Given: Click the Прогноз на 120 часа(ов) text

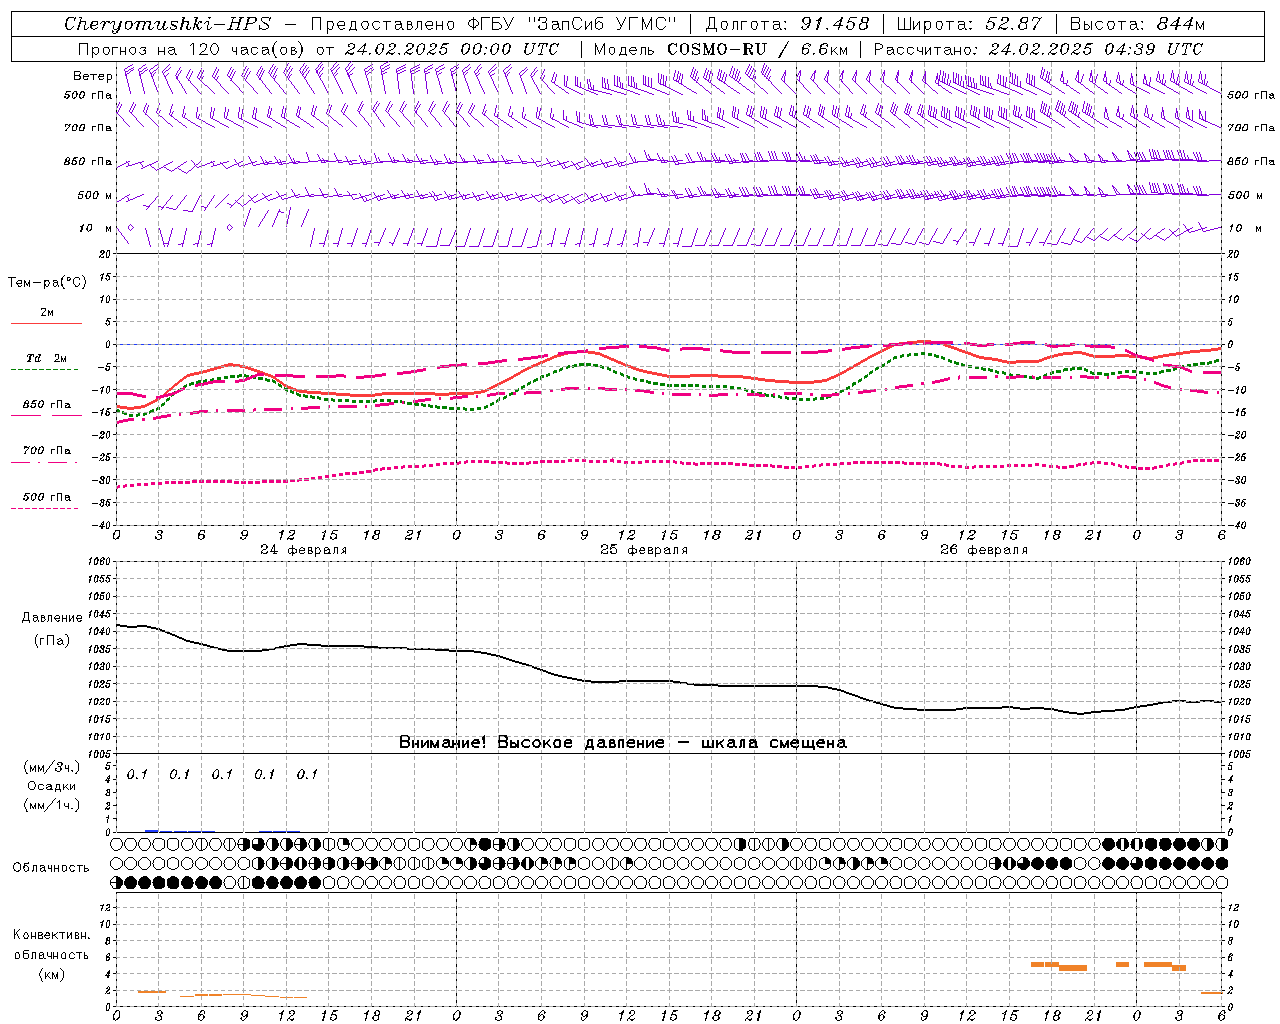Looking at the screenshot, I should 192,49.
